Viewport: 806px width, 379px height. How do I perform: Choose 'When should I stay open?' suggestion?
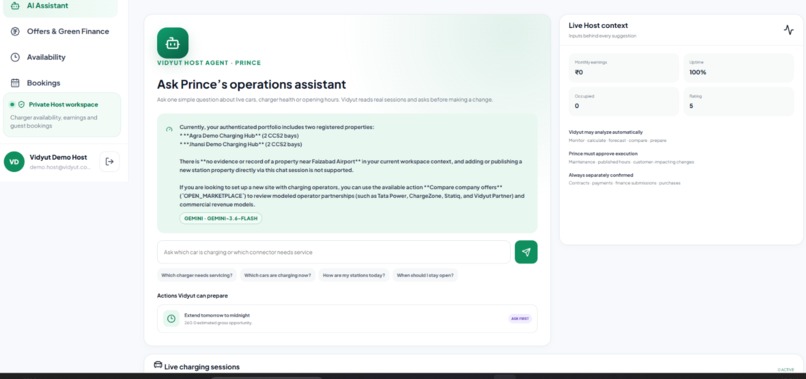(425, 275)
